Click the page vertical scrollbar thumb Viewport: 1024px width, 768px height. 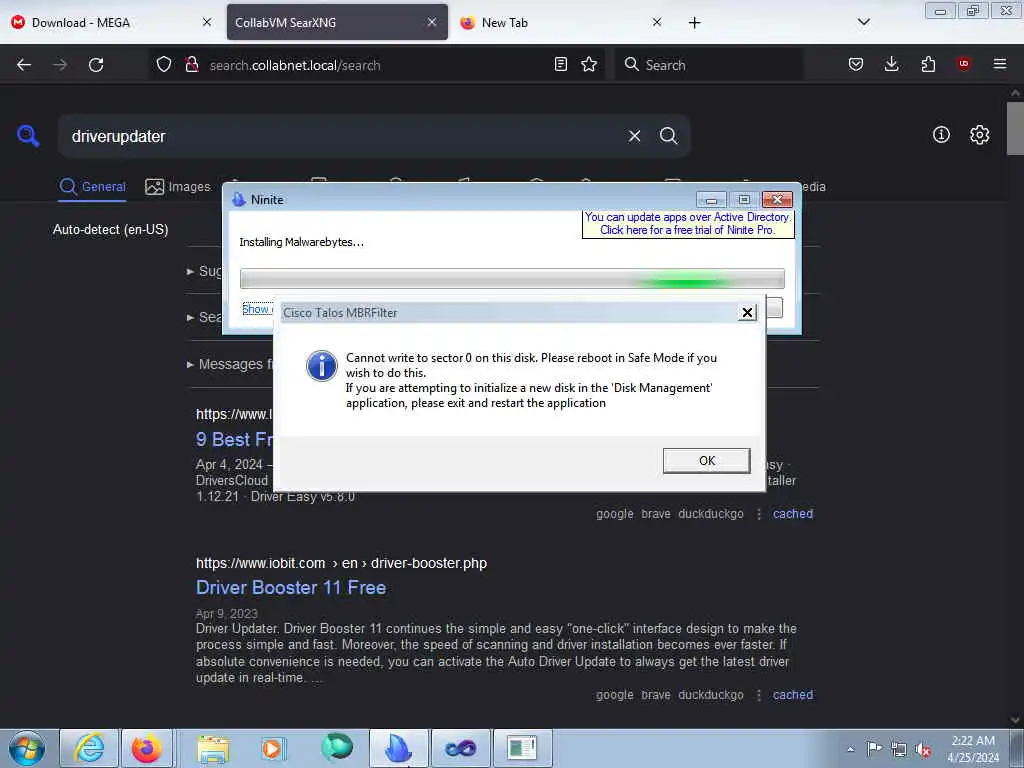point(1015,128)
